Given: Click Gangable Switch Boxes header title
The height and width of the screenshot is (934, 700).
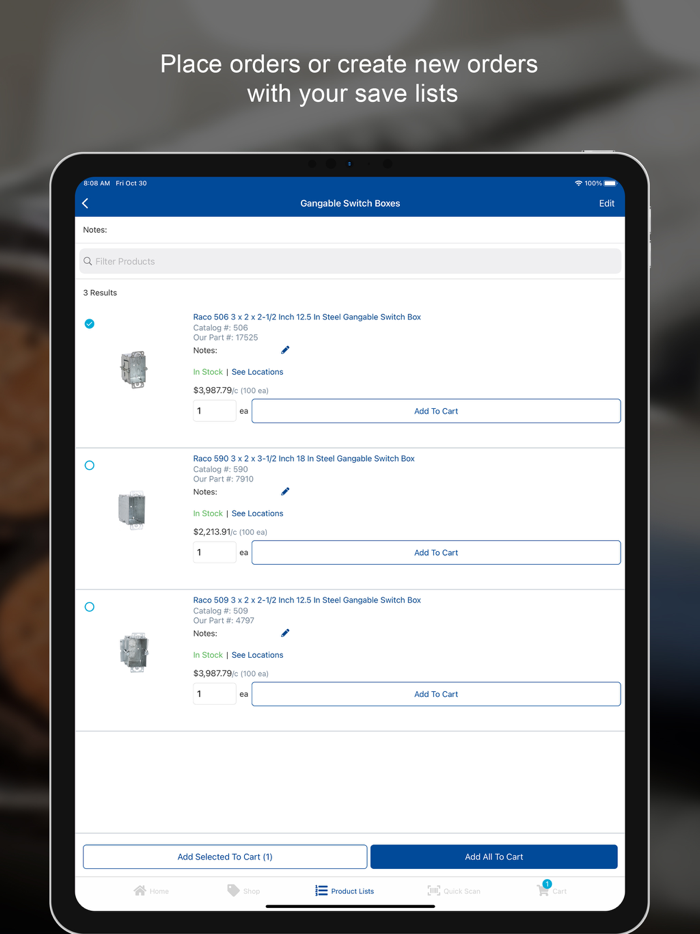Looking at the screenshot, I should [x=350, y=204].
